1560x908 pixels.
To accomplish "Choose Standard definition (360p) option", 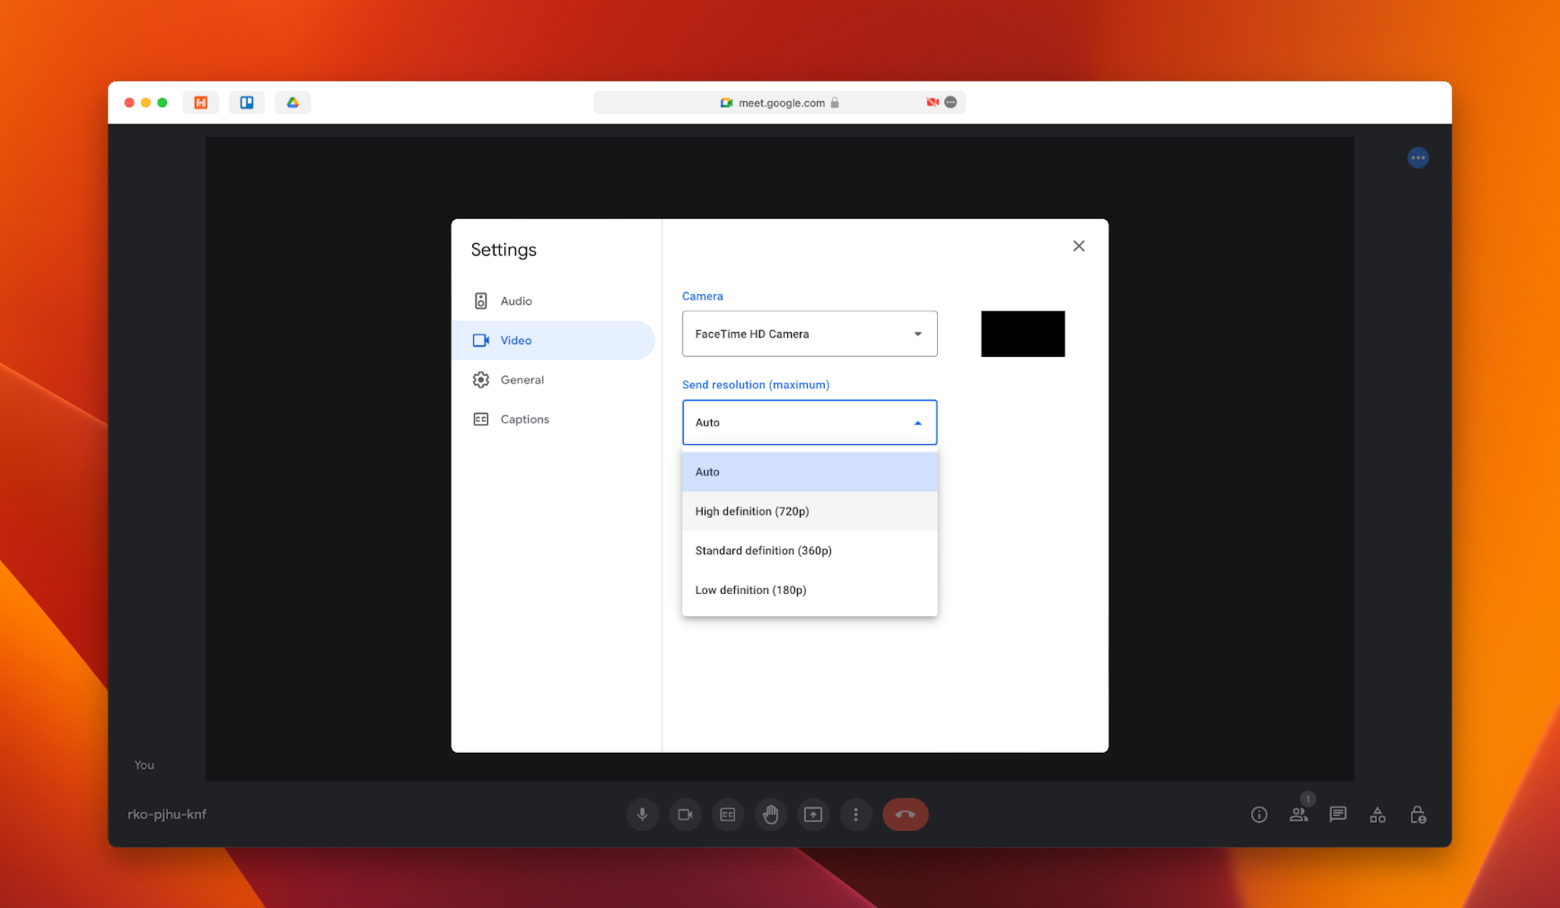I will click(763, 551).
